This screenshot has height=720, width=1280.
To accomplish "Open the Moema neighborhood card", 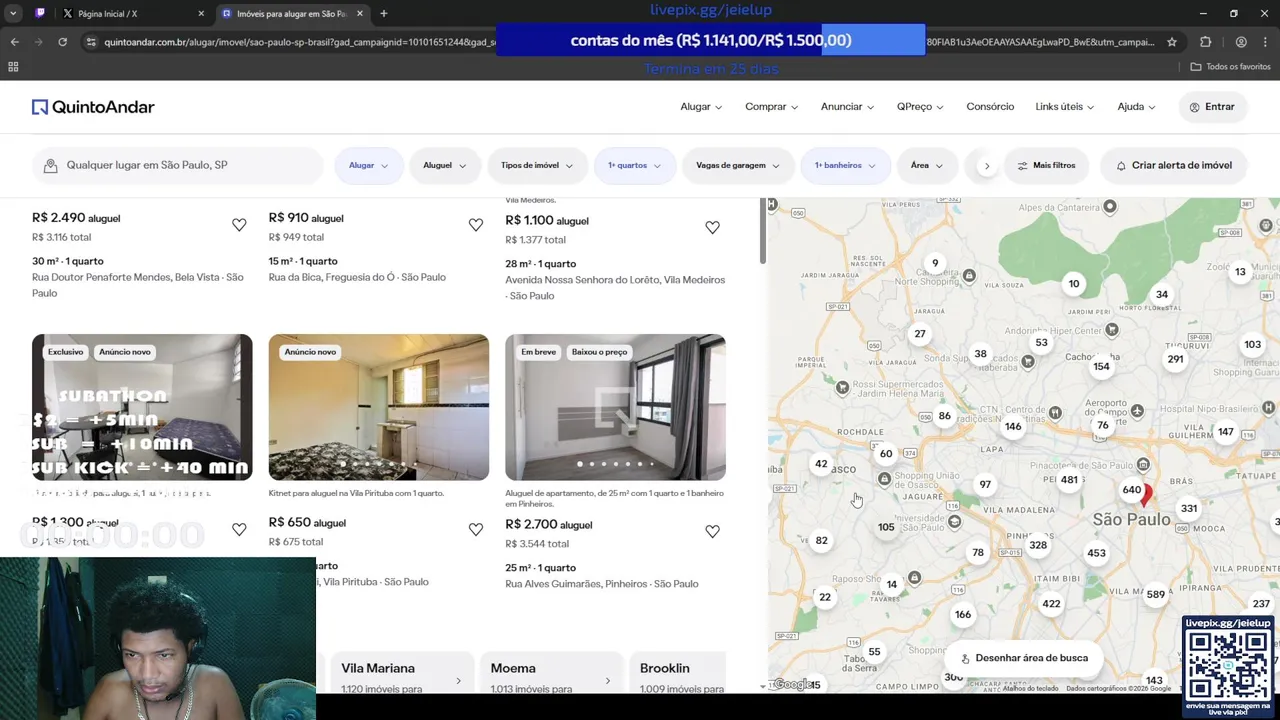I will click(x=550, y=673).
